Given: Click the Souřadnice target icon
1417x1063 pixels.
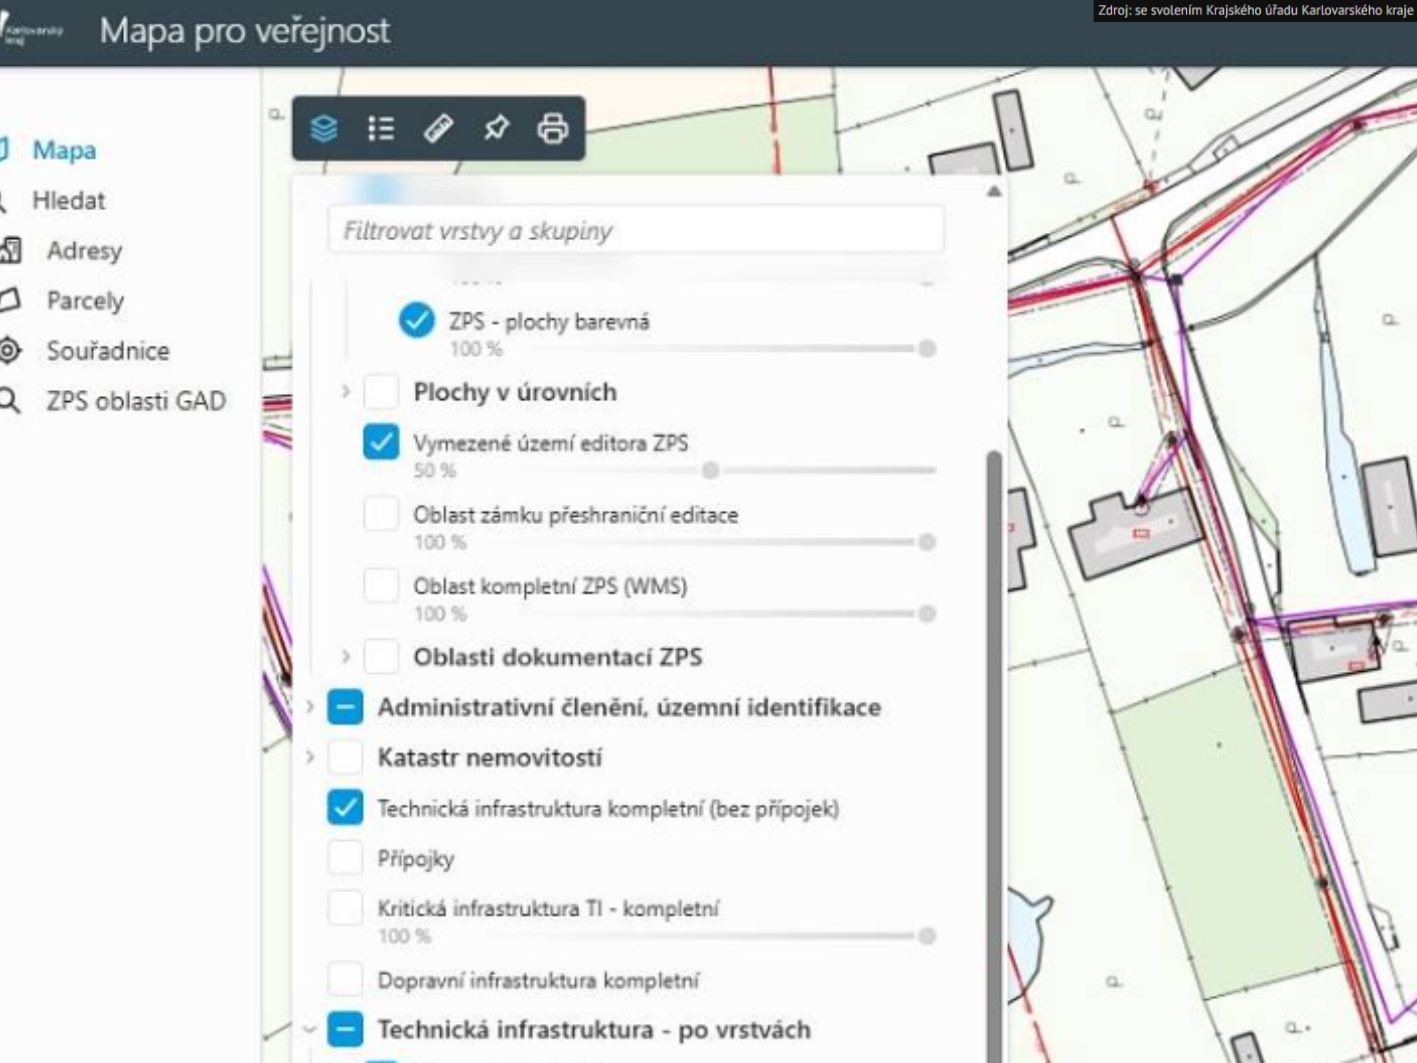Looking at the screenshot, I should coord(10,350).
